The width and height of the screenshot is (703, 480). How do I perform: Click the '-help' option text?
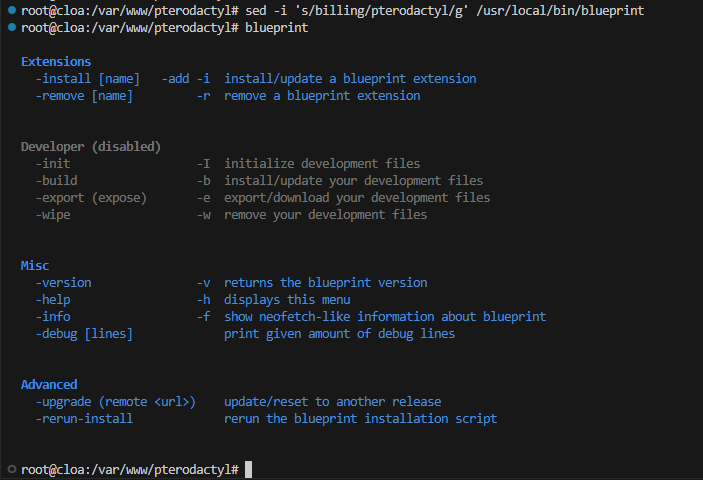(x=53, y=300)
